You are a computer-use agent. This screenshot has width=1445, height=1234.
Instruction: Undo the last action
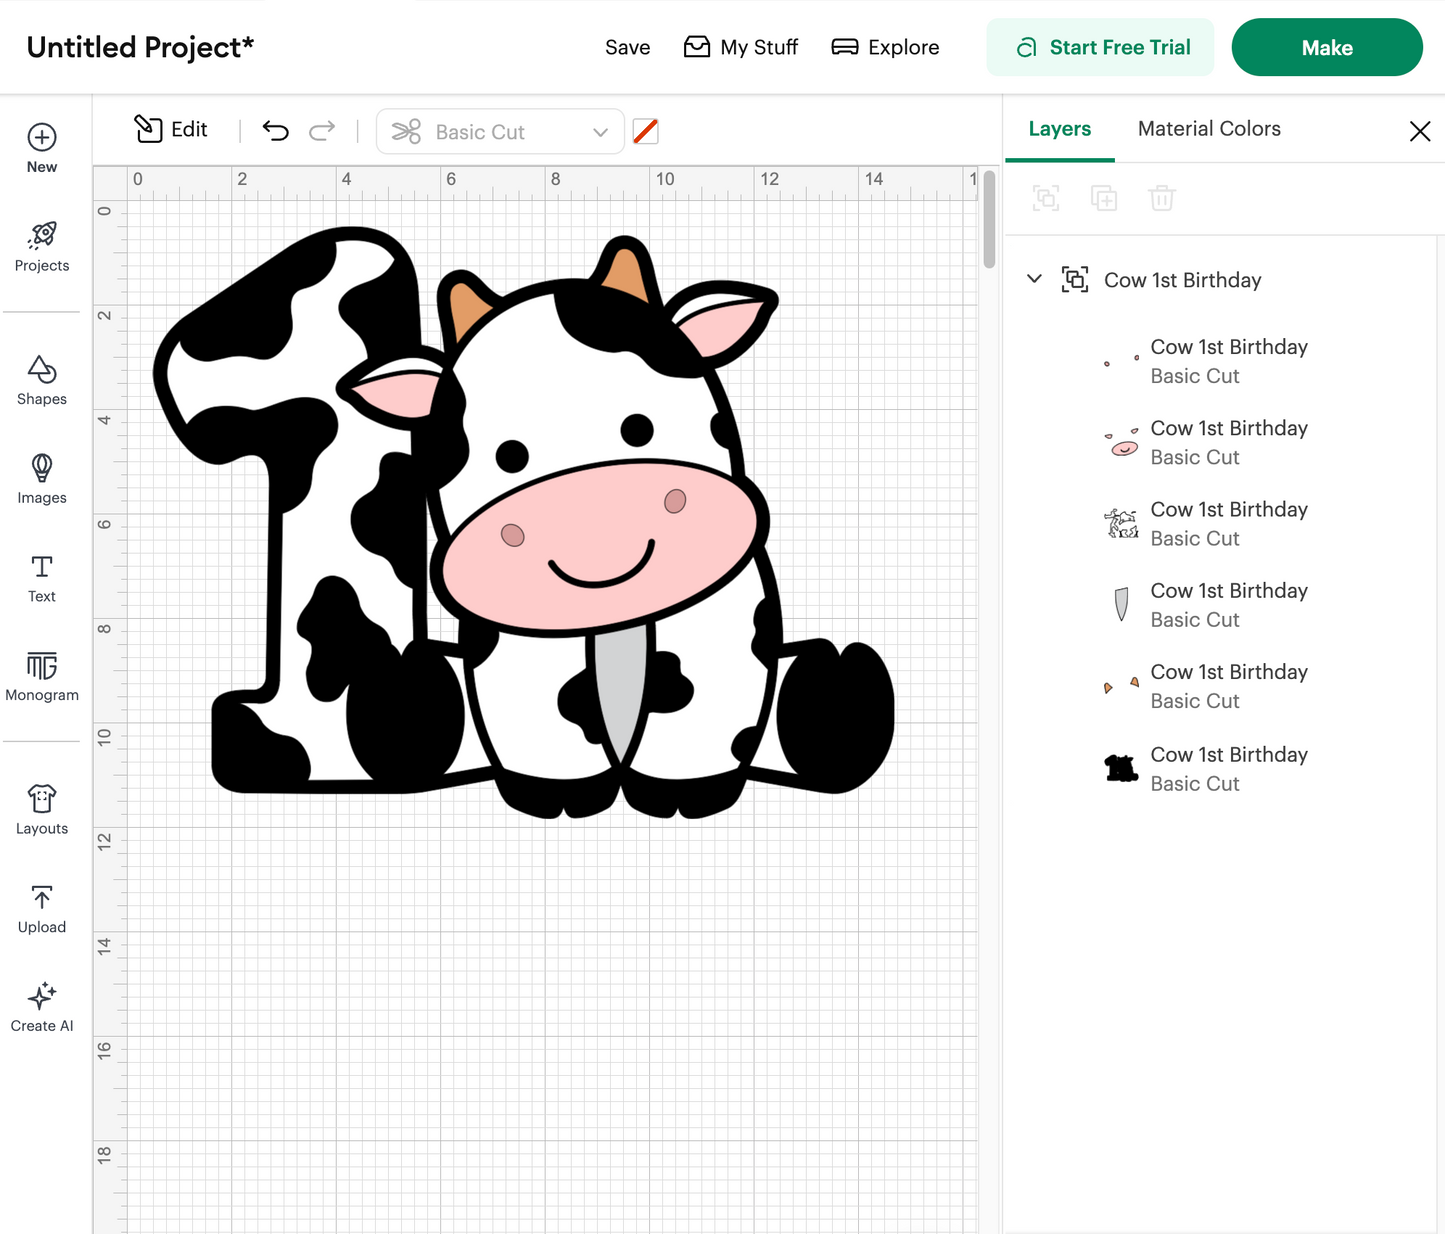pyautogui.click(x=275, y=131)
